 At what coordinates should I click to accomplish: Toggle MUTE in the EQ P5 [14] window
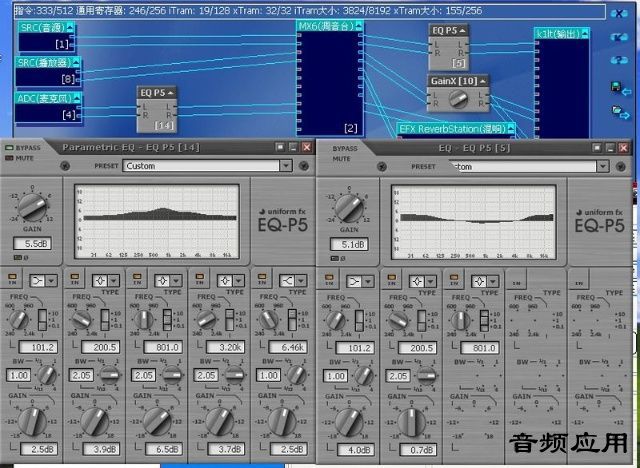click(x=9, y=158)
